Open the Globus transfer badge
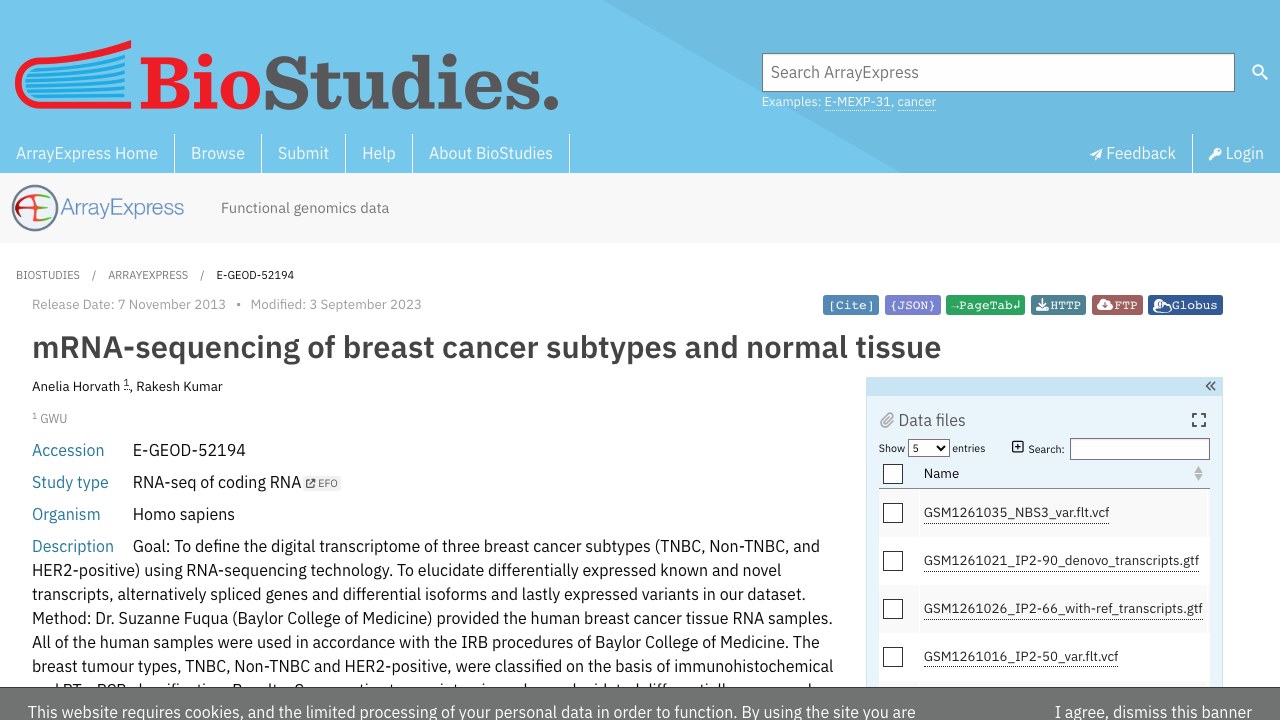1280x720 pixels. (x=1185, y=305)
